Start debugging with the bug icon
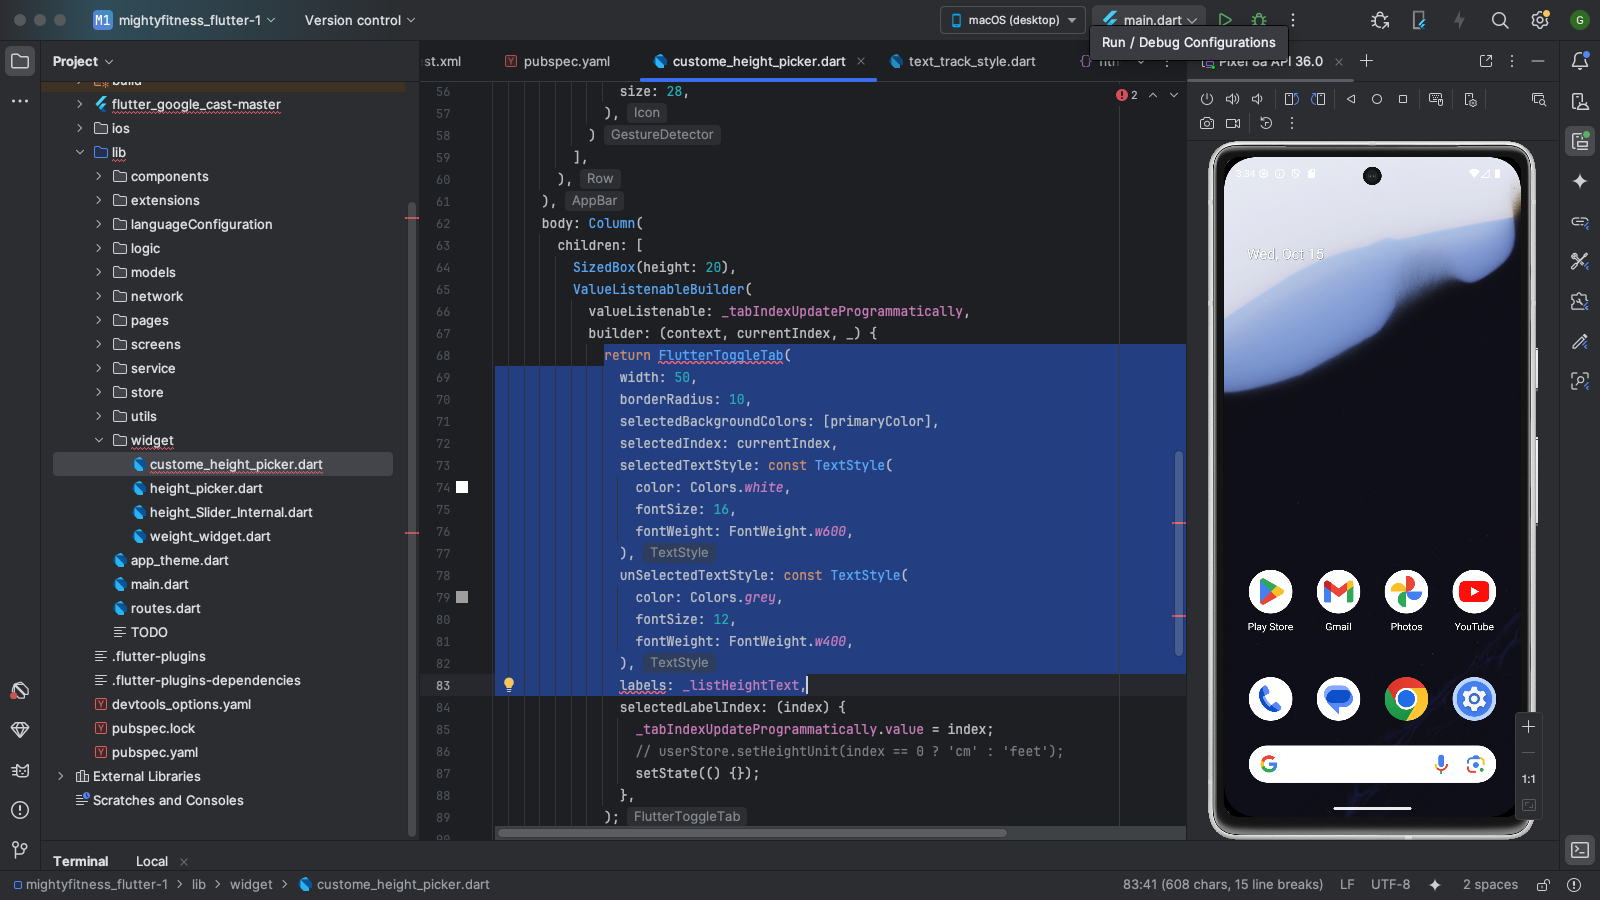Screen dimensions: 1600x900 coord(1259,20)
